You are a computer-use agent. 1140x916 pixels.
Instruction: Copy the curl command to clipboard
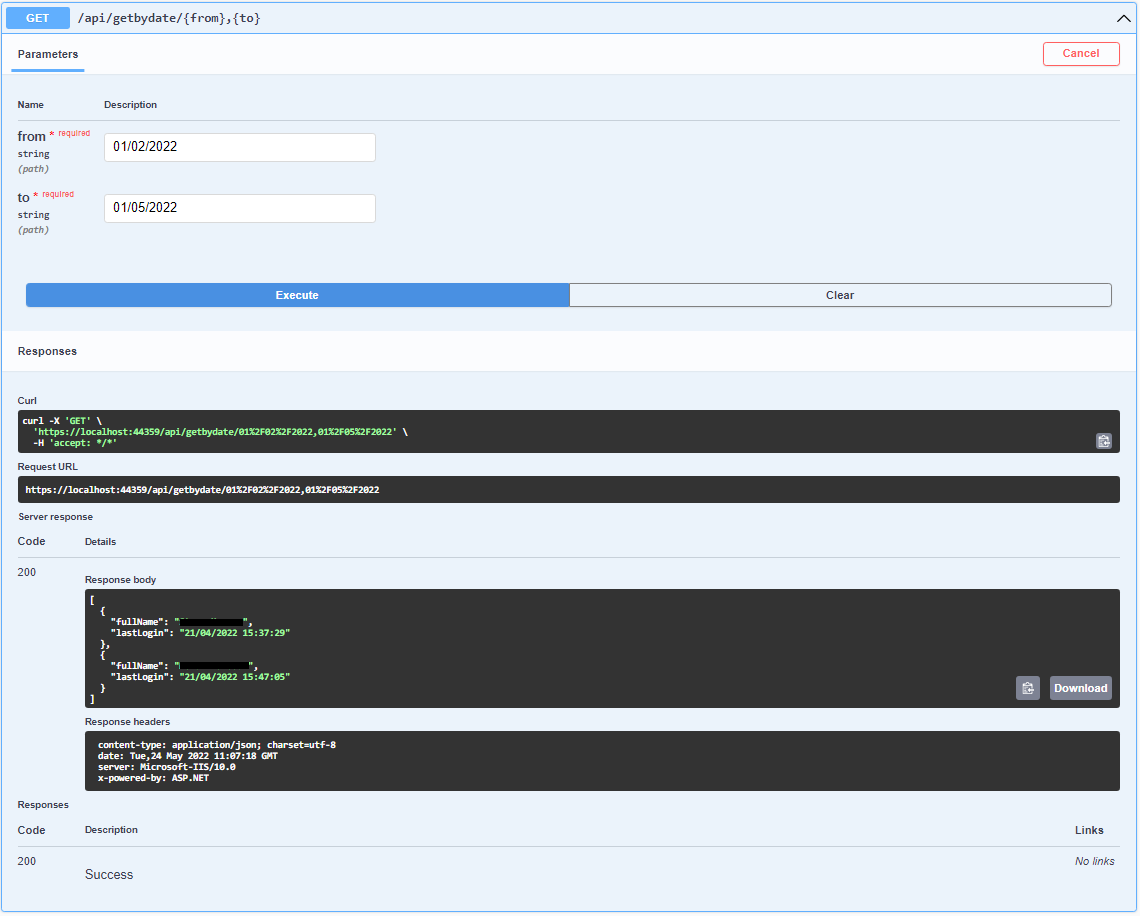(x=1103, y=441)
